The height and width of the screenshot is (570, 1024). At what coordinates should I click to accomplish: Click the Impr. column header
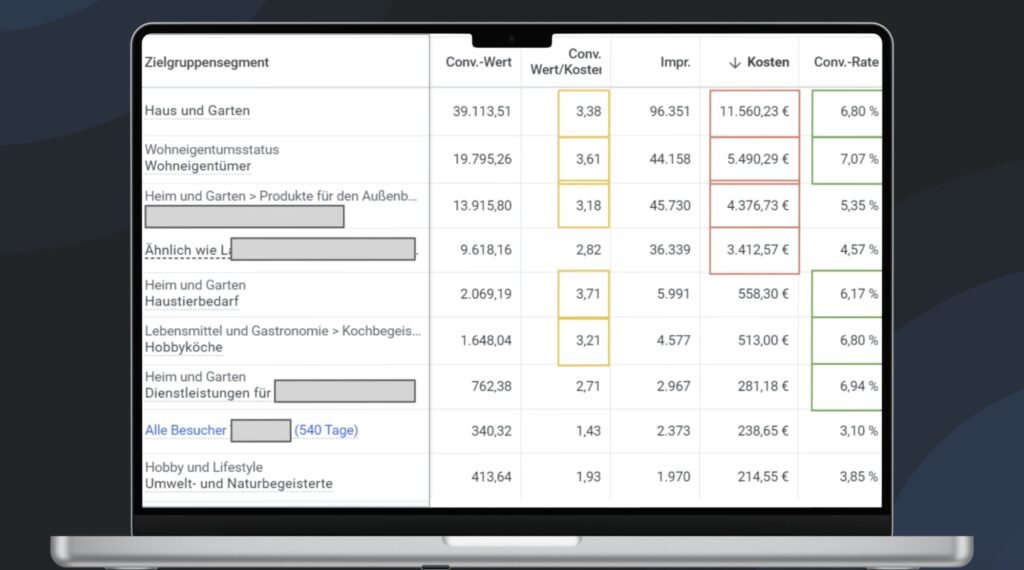675,62
